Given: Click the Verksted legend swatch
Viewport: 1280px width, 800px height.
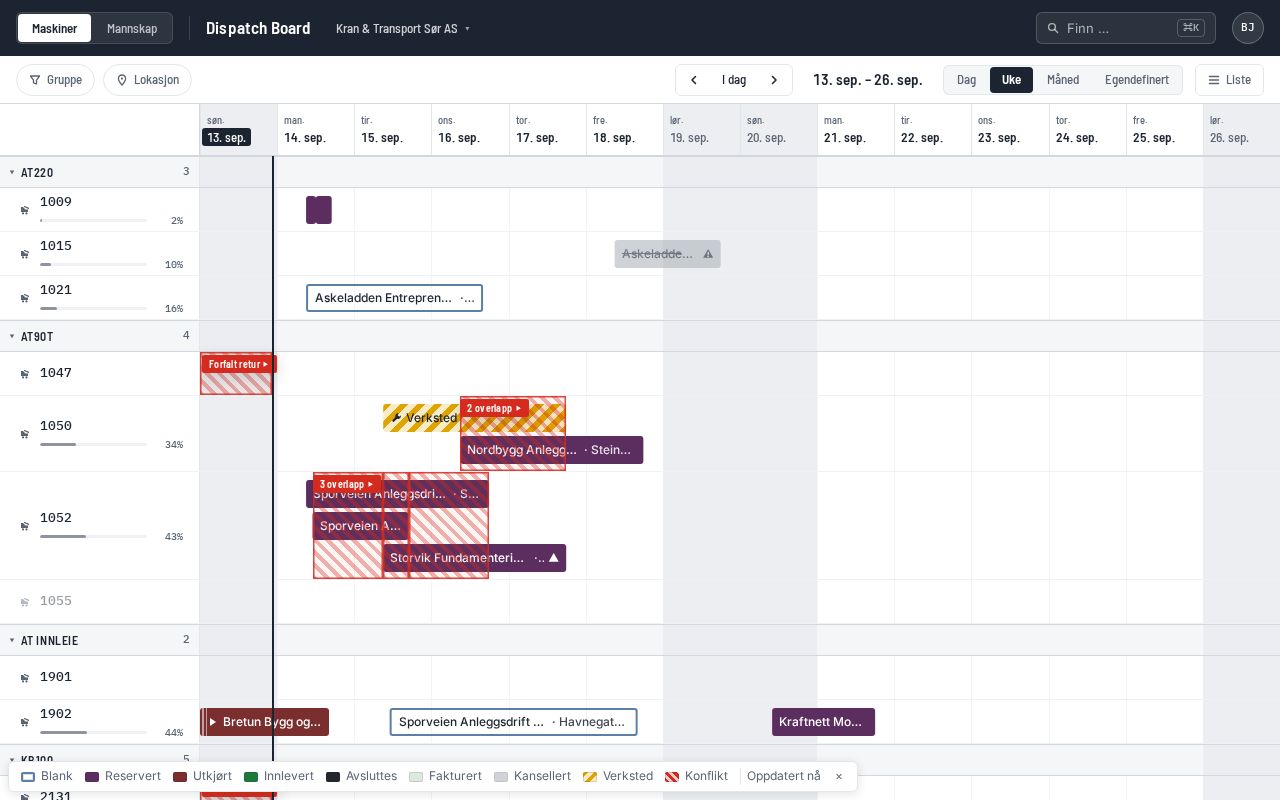Looking at the screenshot, I should (590, 776).
